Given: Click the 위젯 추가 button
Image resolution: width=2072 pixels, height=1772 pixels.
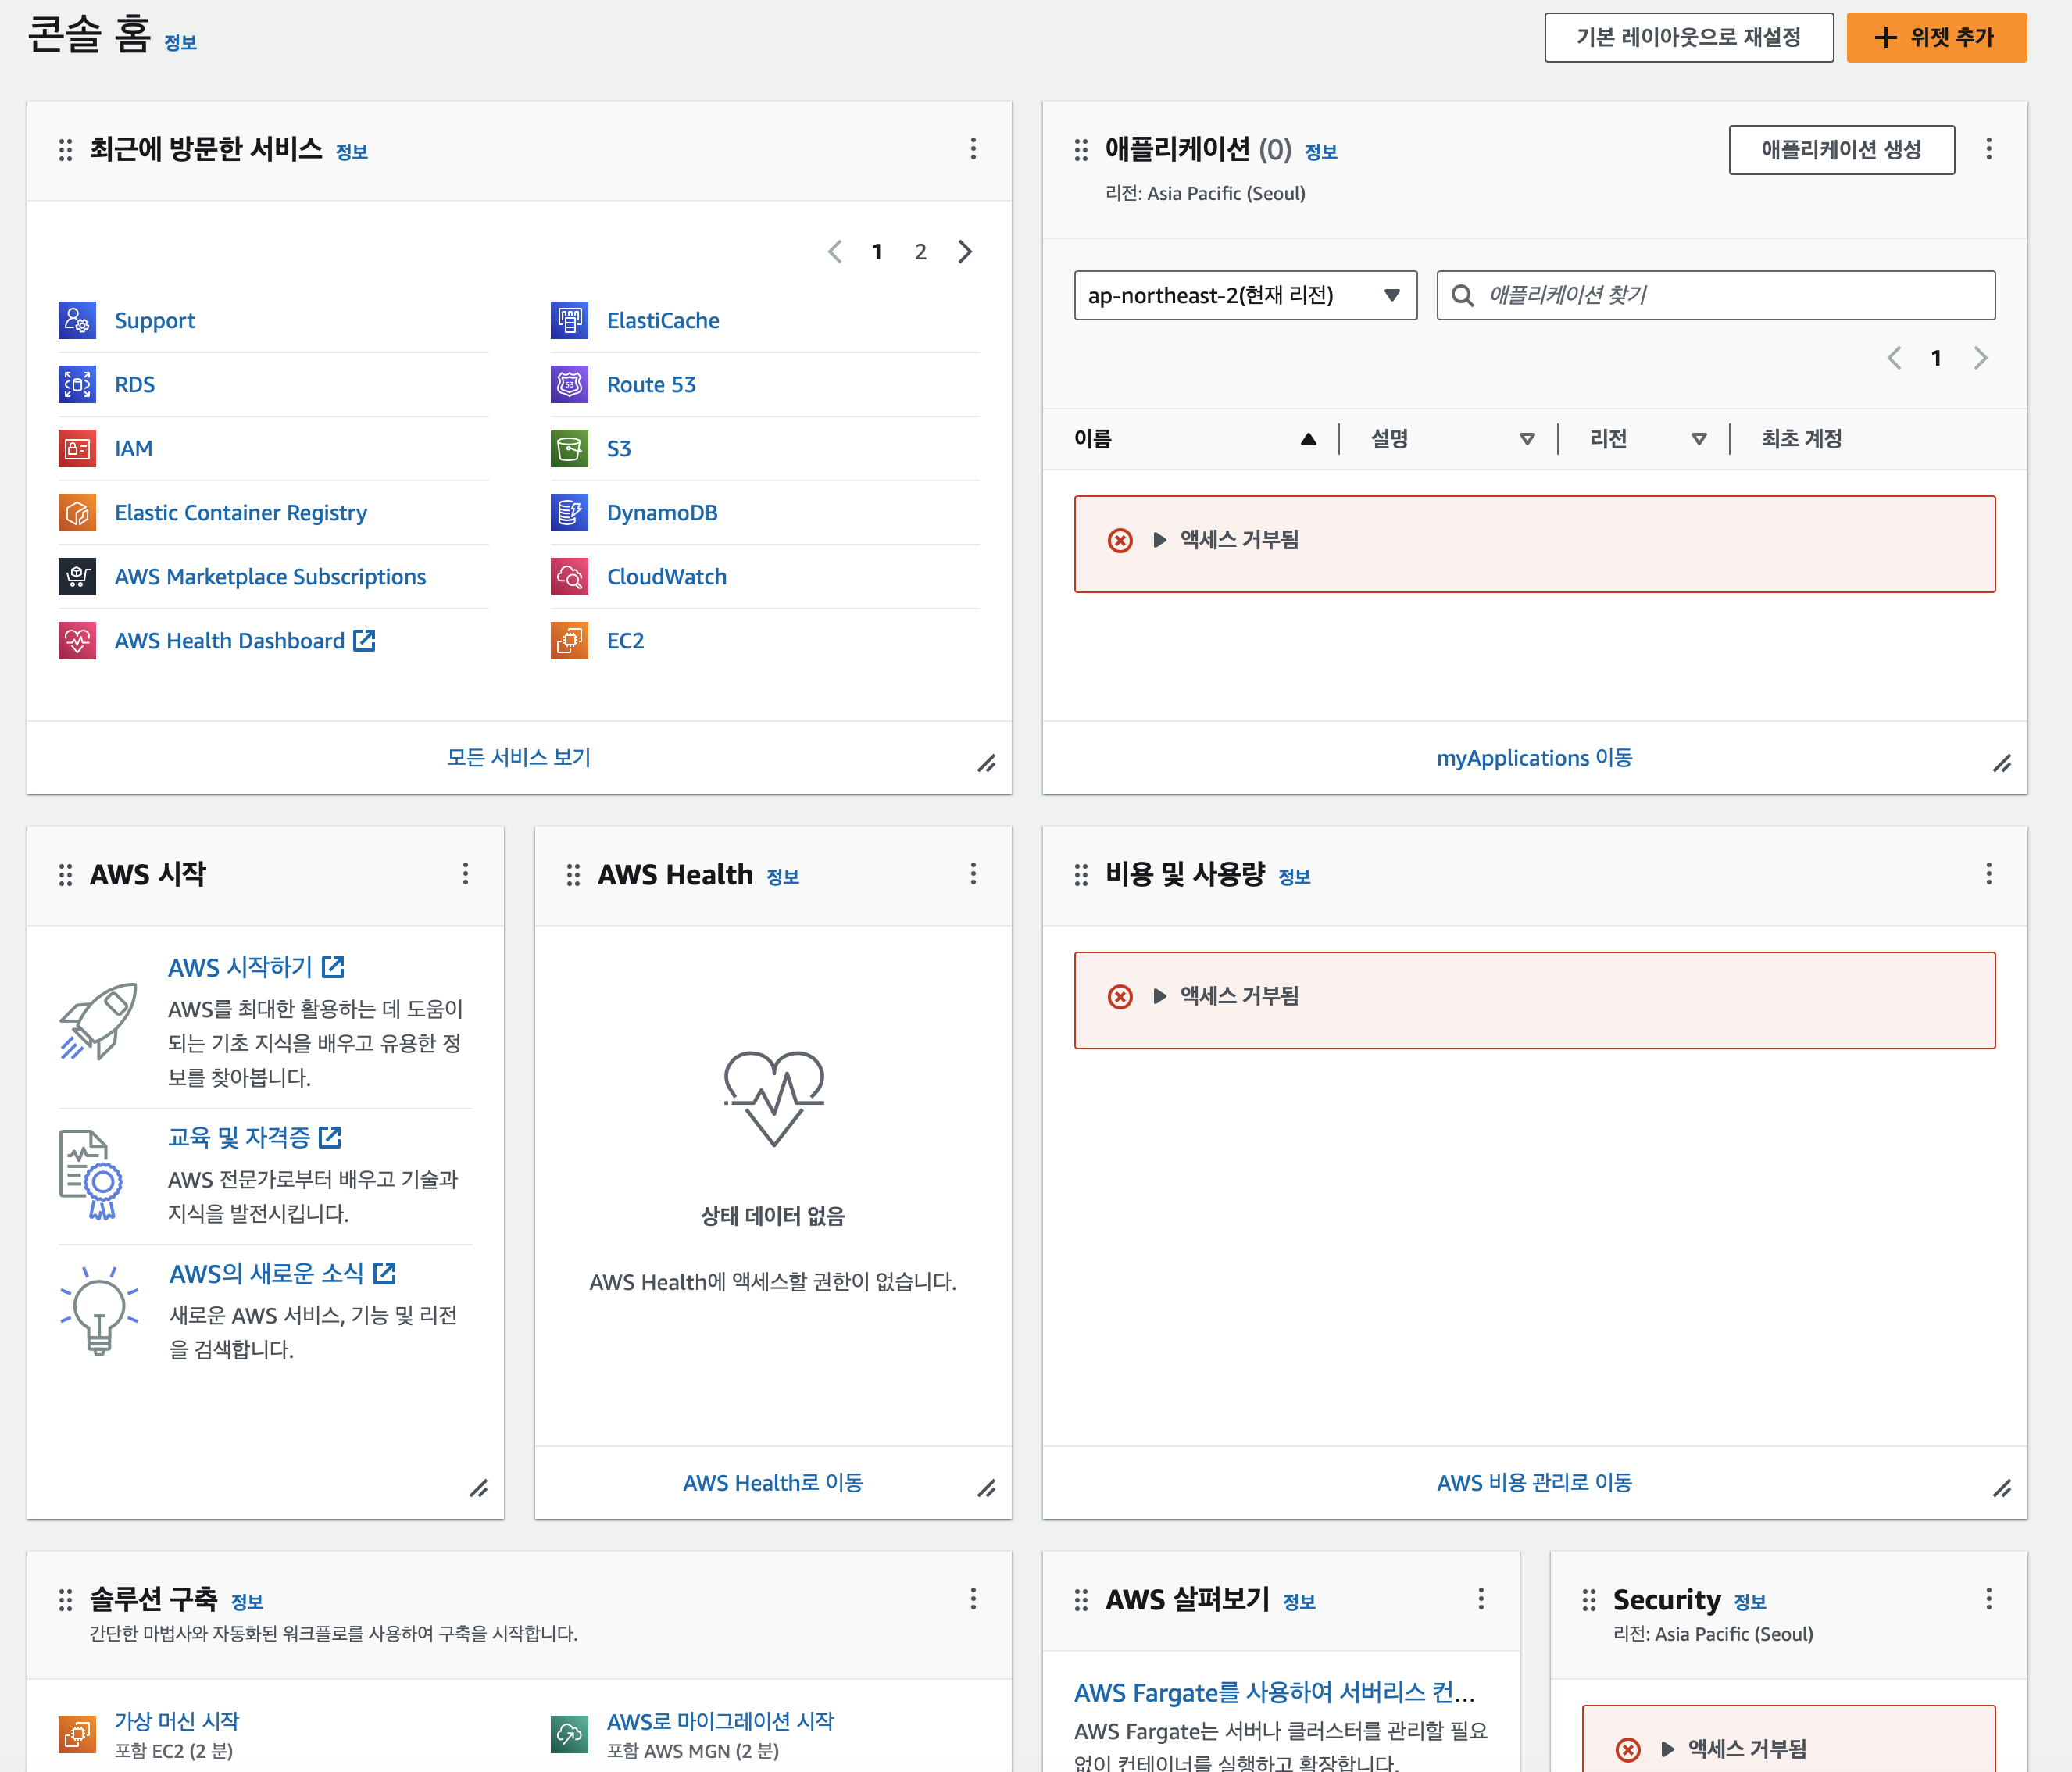Looking at the screenshot, I should pyautogui.click(x=1935, y=38).
